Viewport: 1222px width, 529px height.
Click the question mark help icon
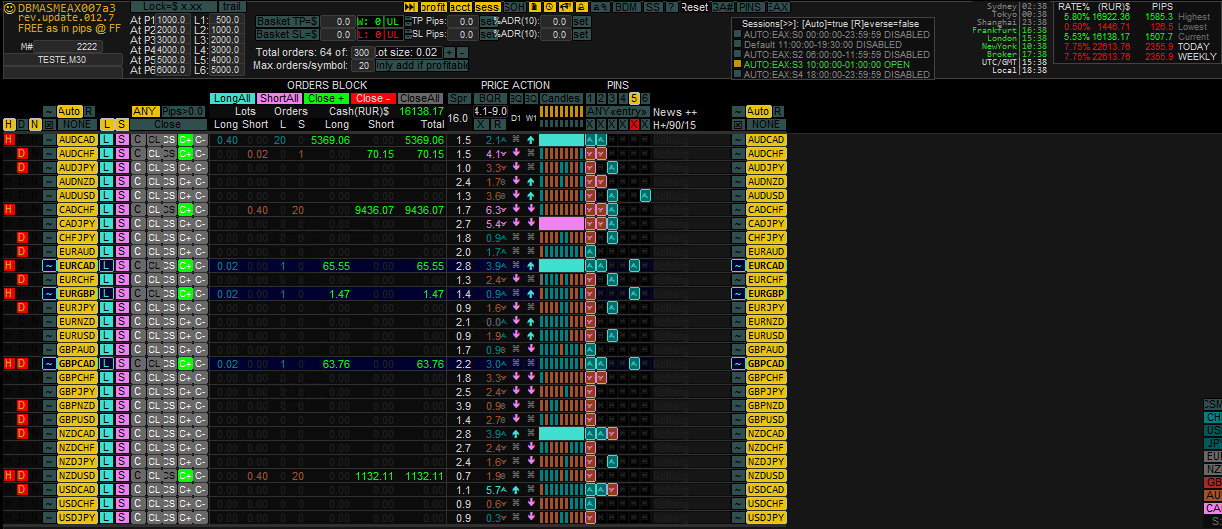[671, 7]
